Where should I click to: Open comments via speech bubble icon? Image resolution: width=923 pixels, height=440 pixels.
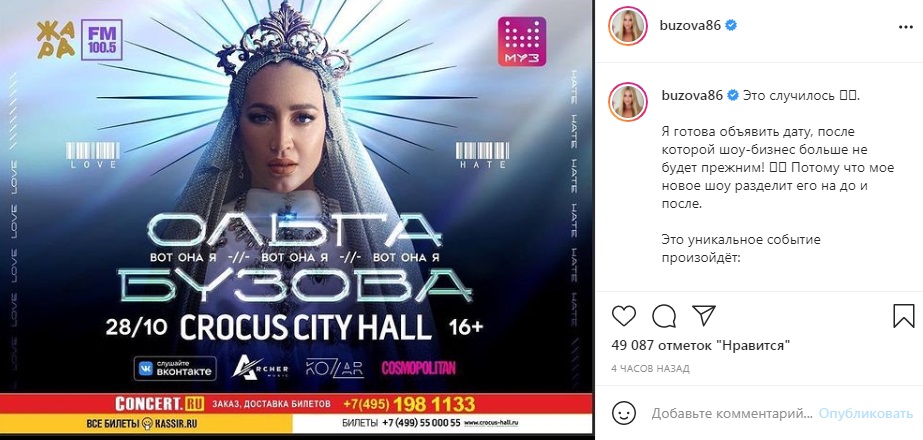[x=663, y=316]
